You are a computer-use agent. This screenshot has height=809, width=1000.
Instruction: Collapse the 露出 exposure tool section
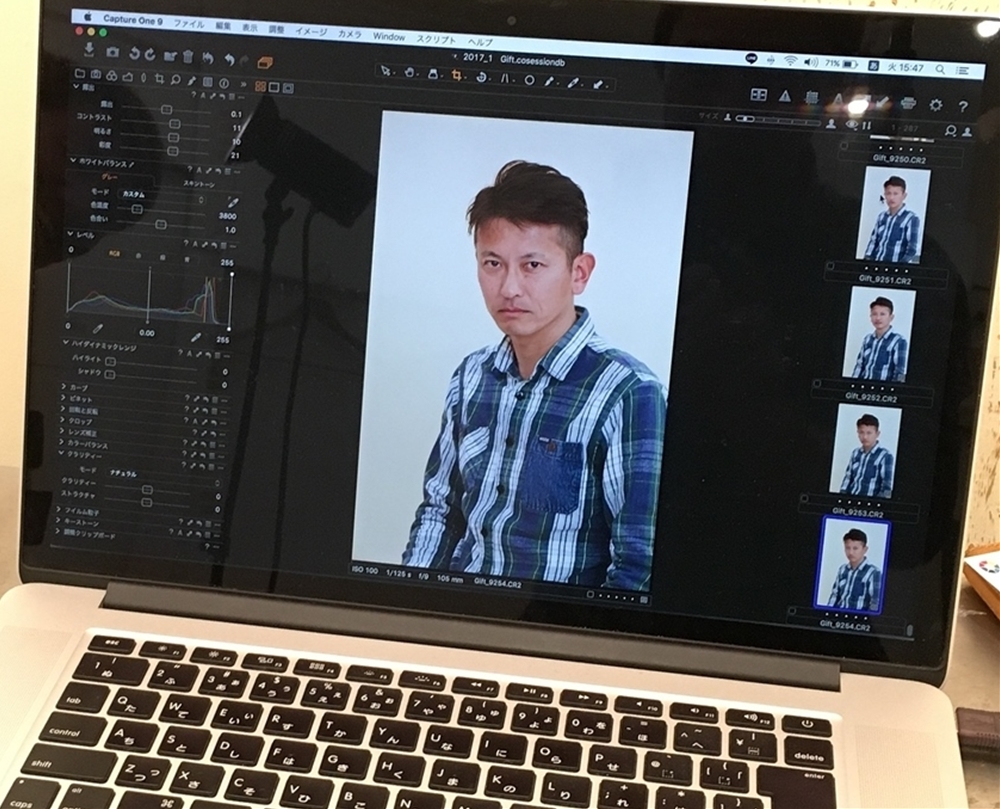point(76,86)
